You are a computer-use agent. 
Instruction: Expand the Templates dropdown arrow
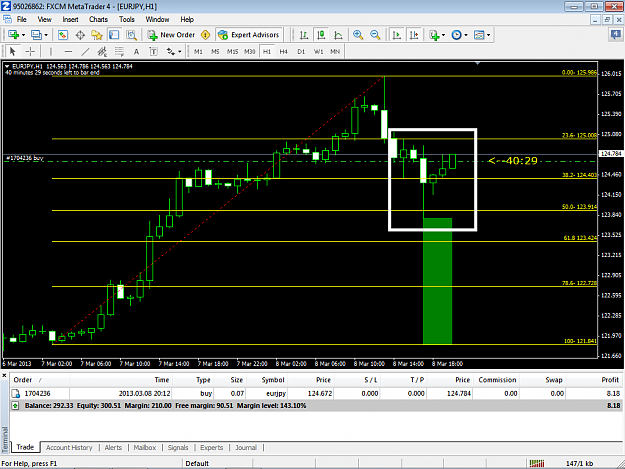point(488,35)
